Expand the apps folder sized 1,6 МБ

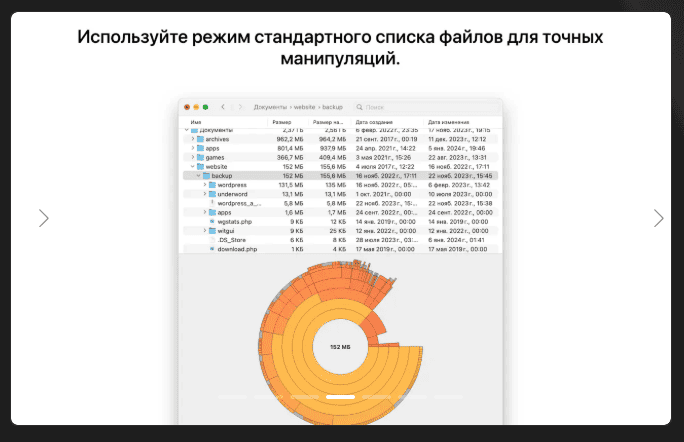(x=205, y=212)
